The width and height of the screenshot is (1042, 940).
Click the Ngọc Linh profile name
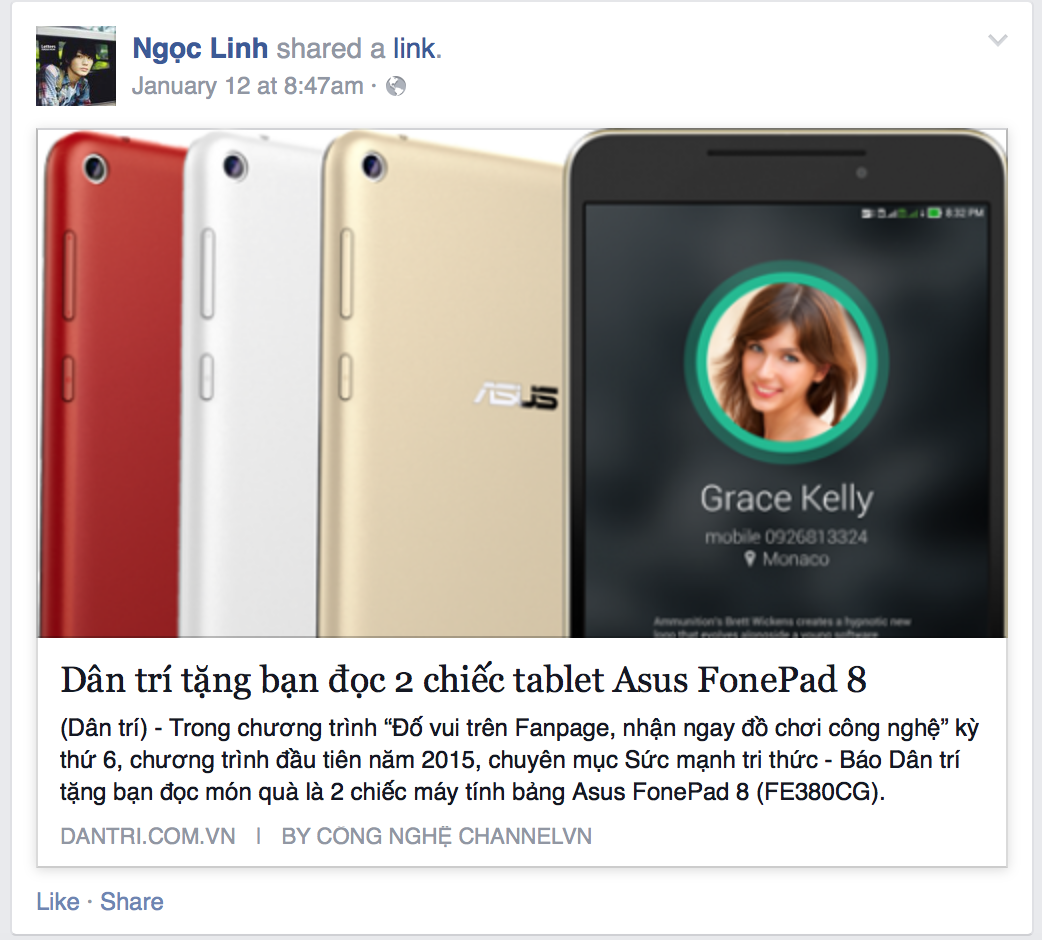200,48
